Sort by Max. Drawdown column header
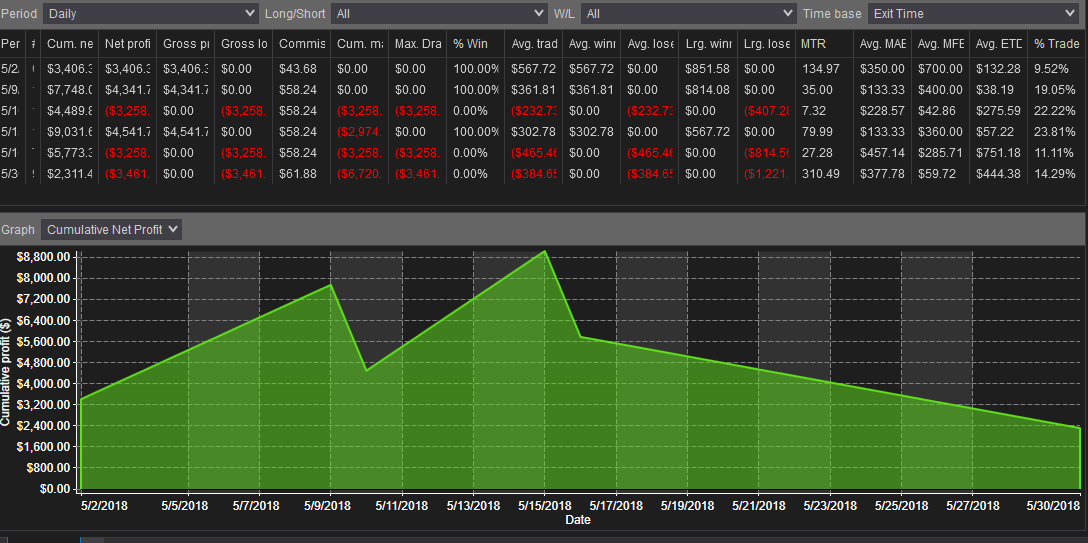 (418, 44)
